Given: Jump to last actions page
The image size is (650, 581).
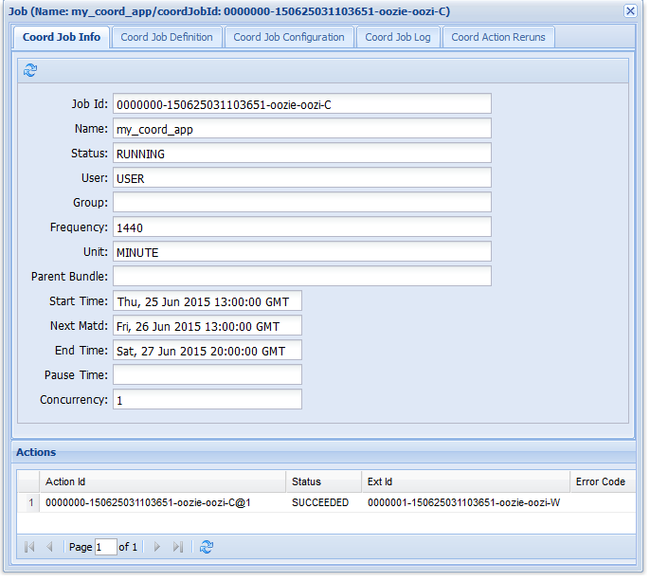Looking at the screenshot, I should point(178,547).
